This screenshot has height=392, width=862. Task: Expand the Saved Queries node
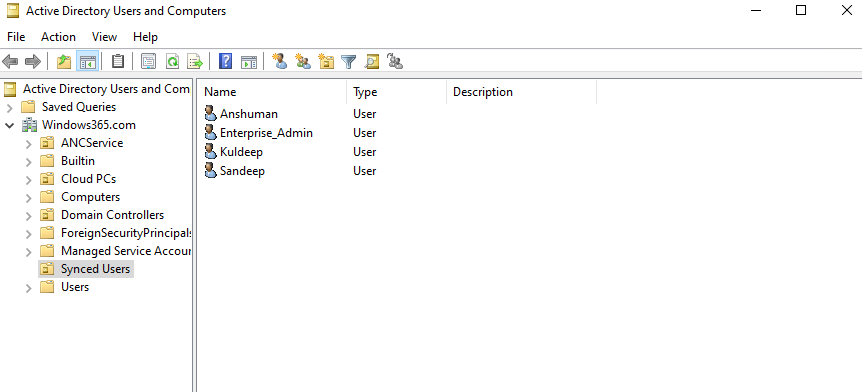[x=9, y=107]
